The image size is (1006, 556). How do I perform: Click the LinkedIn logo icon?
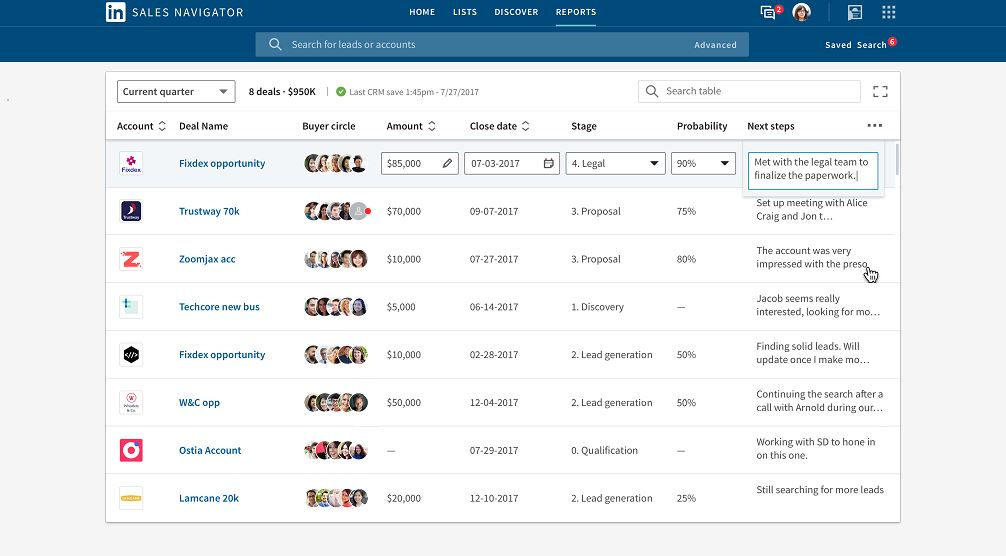pos(115,12)
